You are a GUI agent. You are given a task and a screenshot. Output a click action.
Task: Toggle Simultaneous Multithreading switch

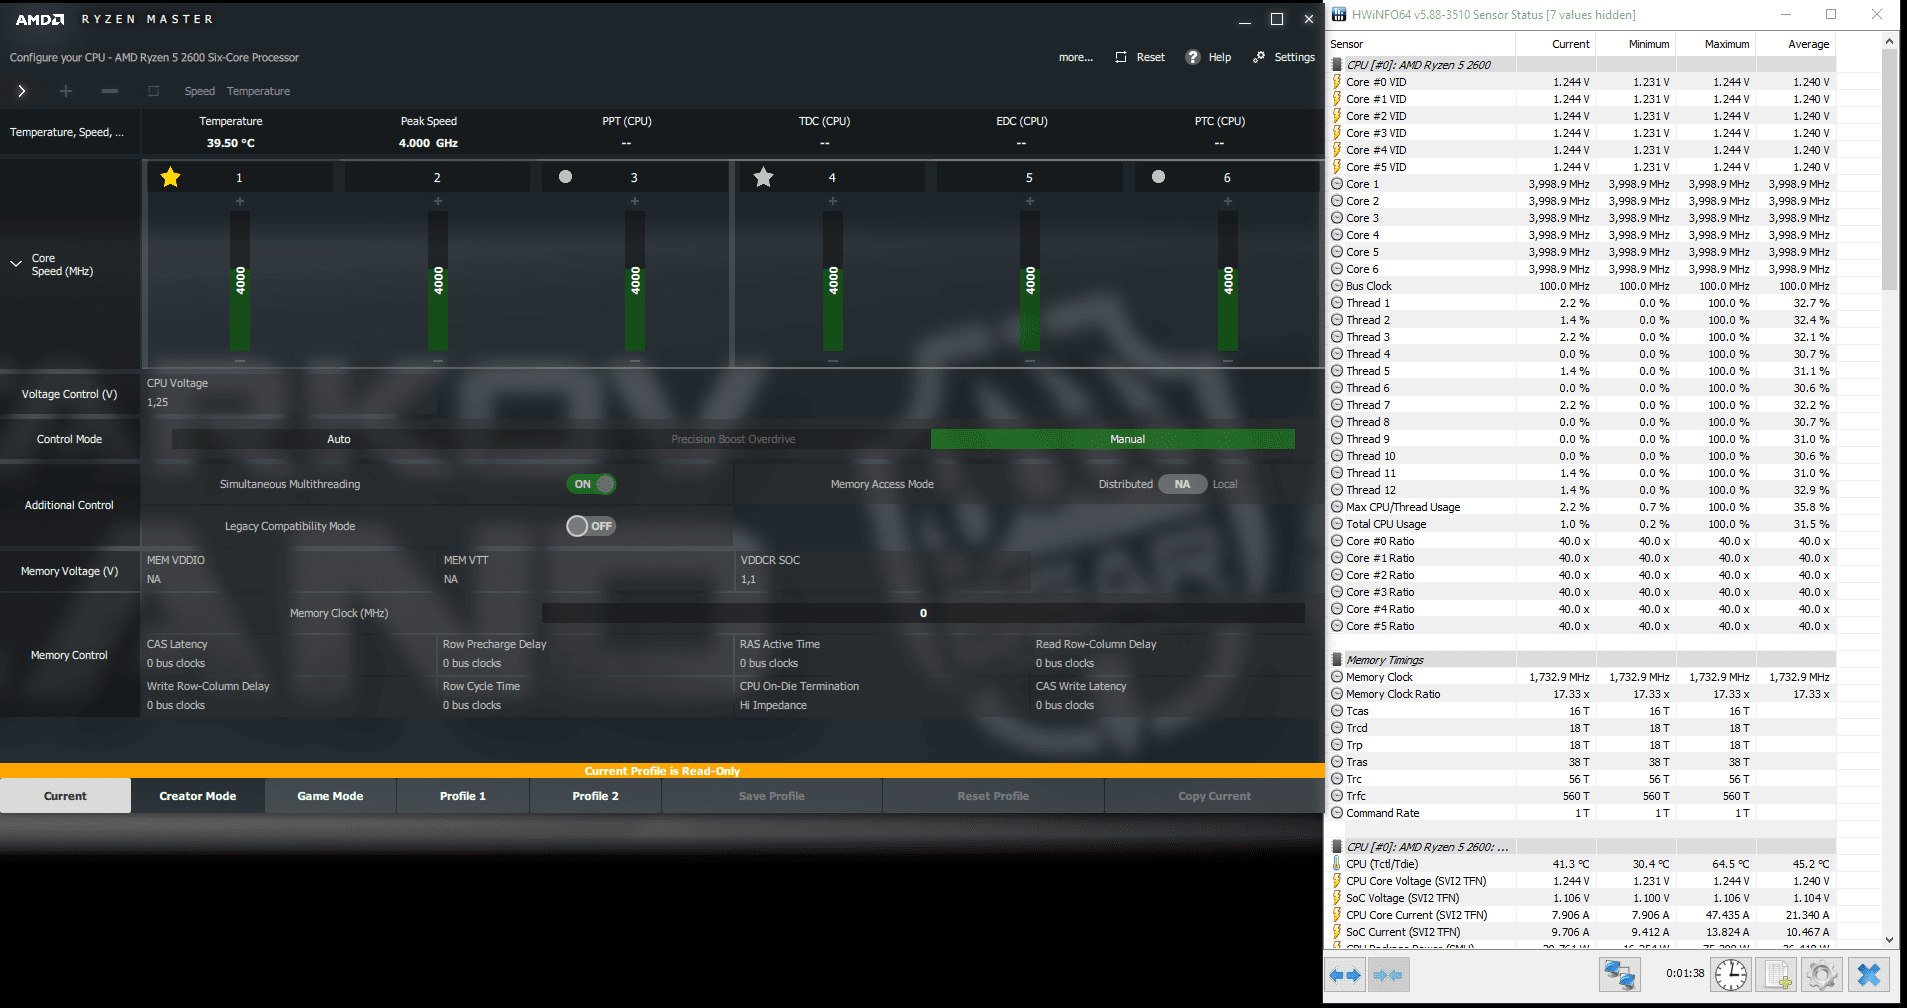point(591,484)
